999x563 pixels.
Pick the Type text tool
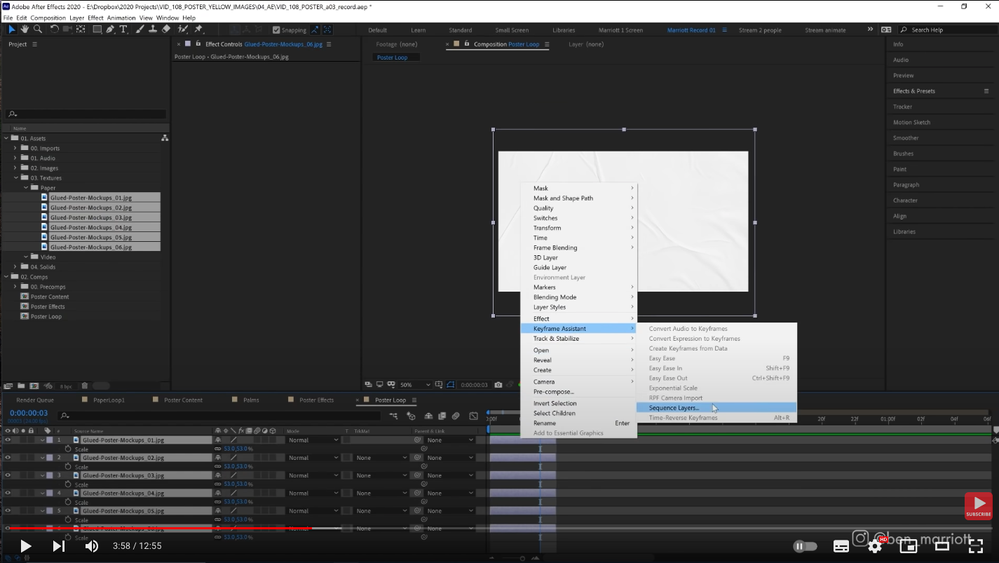(x=124, y=30)
